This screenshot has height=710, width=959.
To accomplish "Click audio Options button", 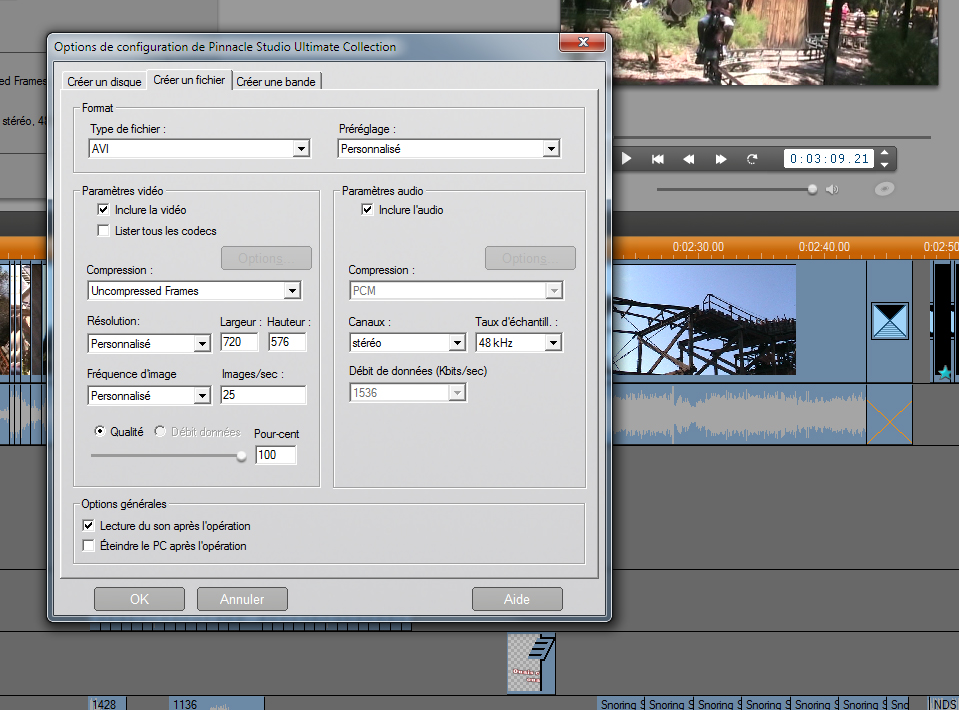I will point(530,258).
